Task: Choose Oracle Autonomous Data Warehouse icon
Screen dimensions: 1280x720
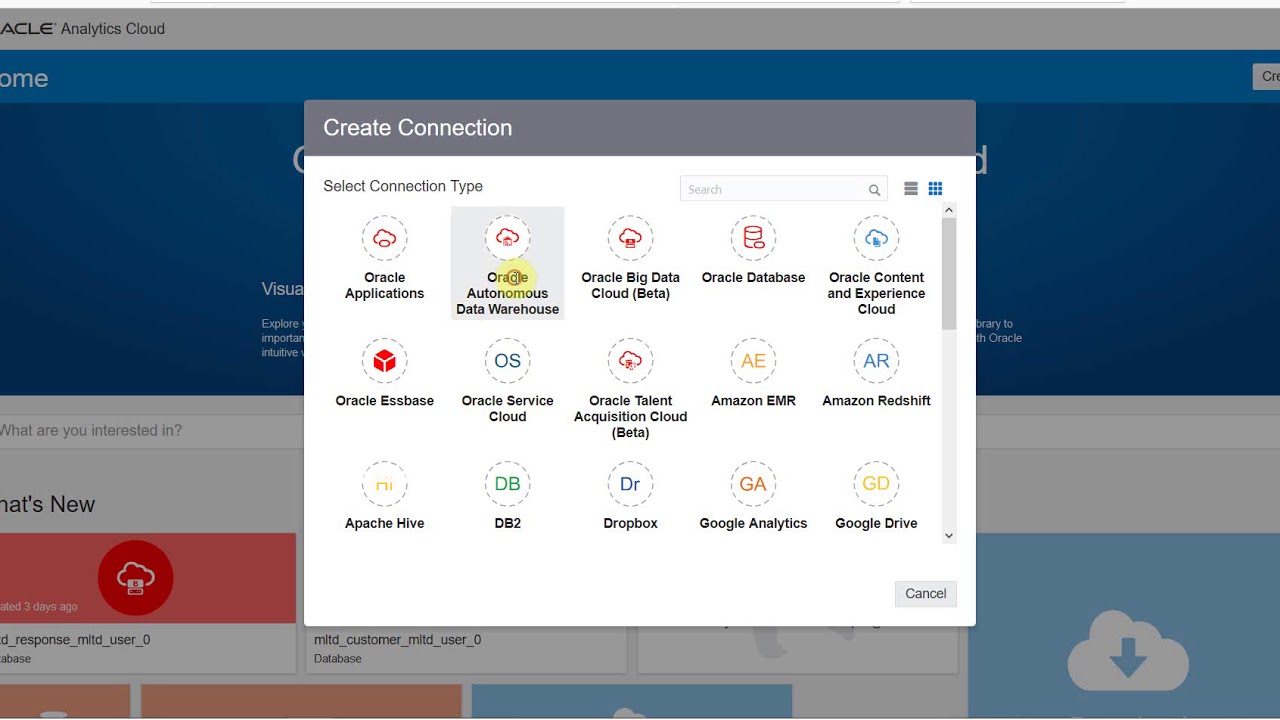Action: (508, 238)
